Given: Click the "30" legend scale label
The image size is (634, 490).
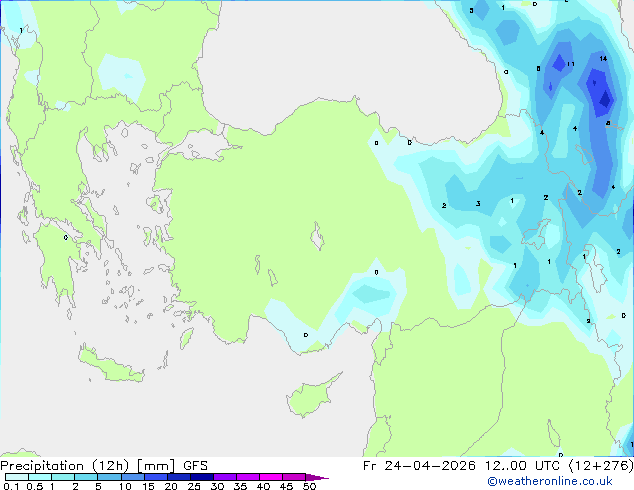Looking at the screenshot, I should pos(217,486).
